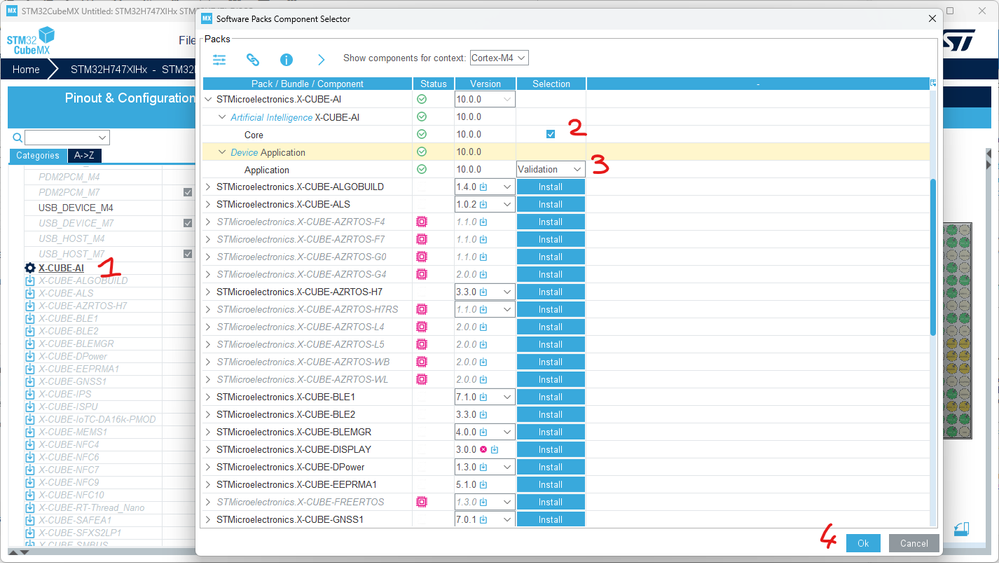The height and width of the screenshot is (563, 999).
Task: Click download icon beside X-CUBE-GNSS1 in sidebar
Action: point(30,381)
